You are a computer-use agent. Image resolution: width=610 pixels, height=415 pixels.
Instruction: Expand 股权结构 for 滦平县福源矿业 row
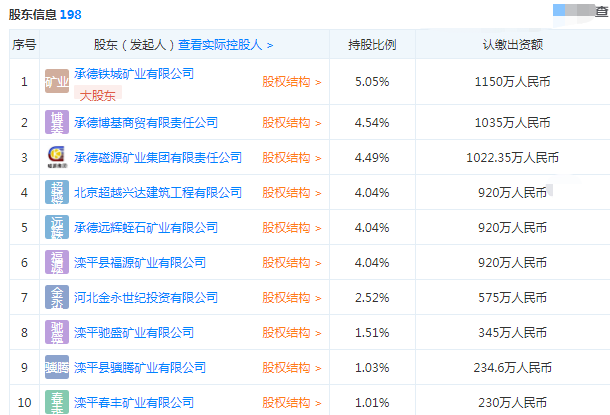[292, 263]
